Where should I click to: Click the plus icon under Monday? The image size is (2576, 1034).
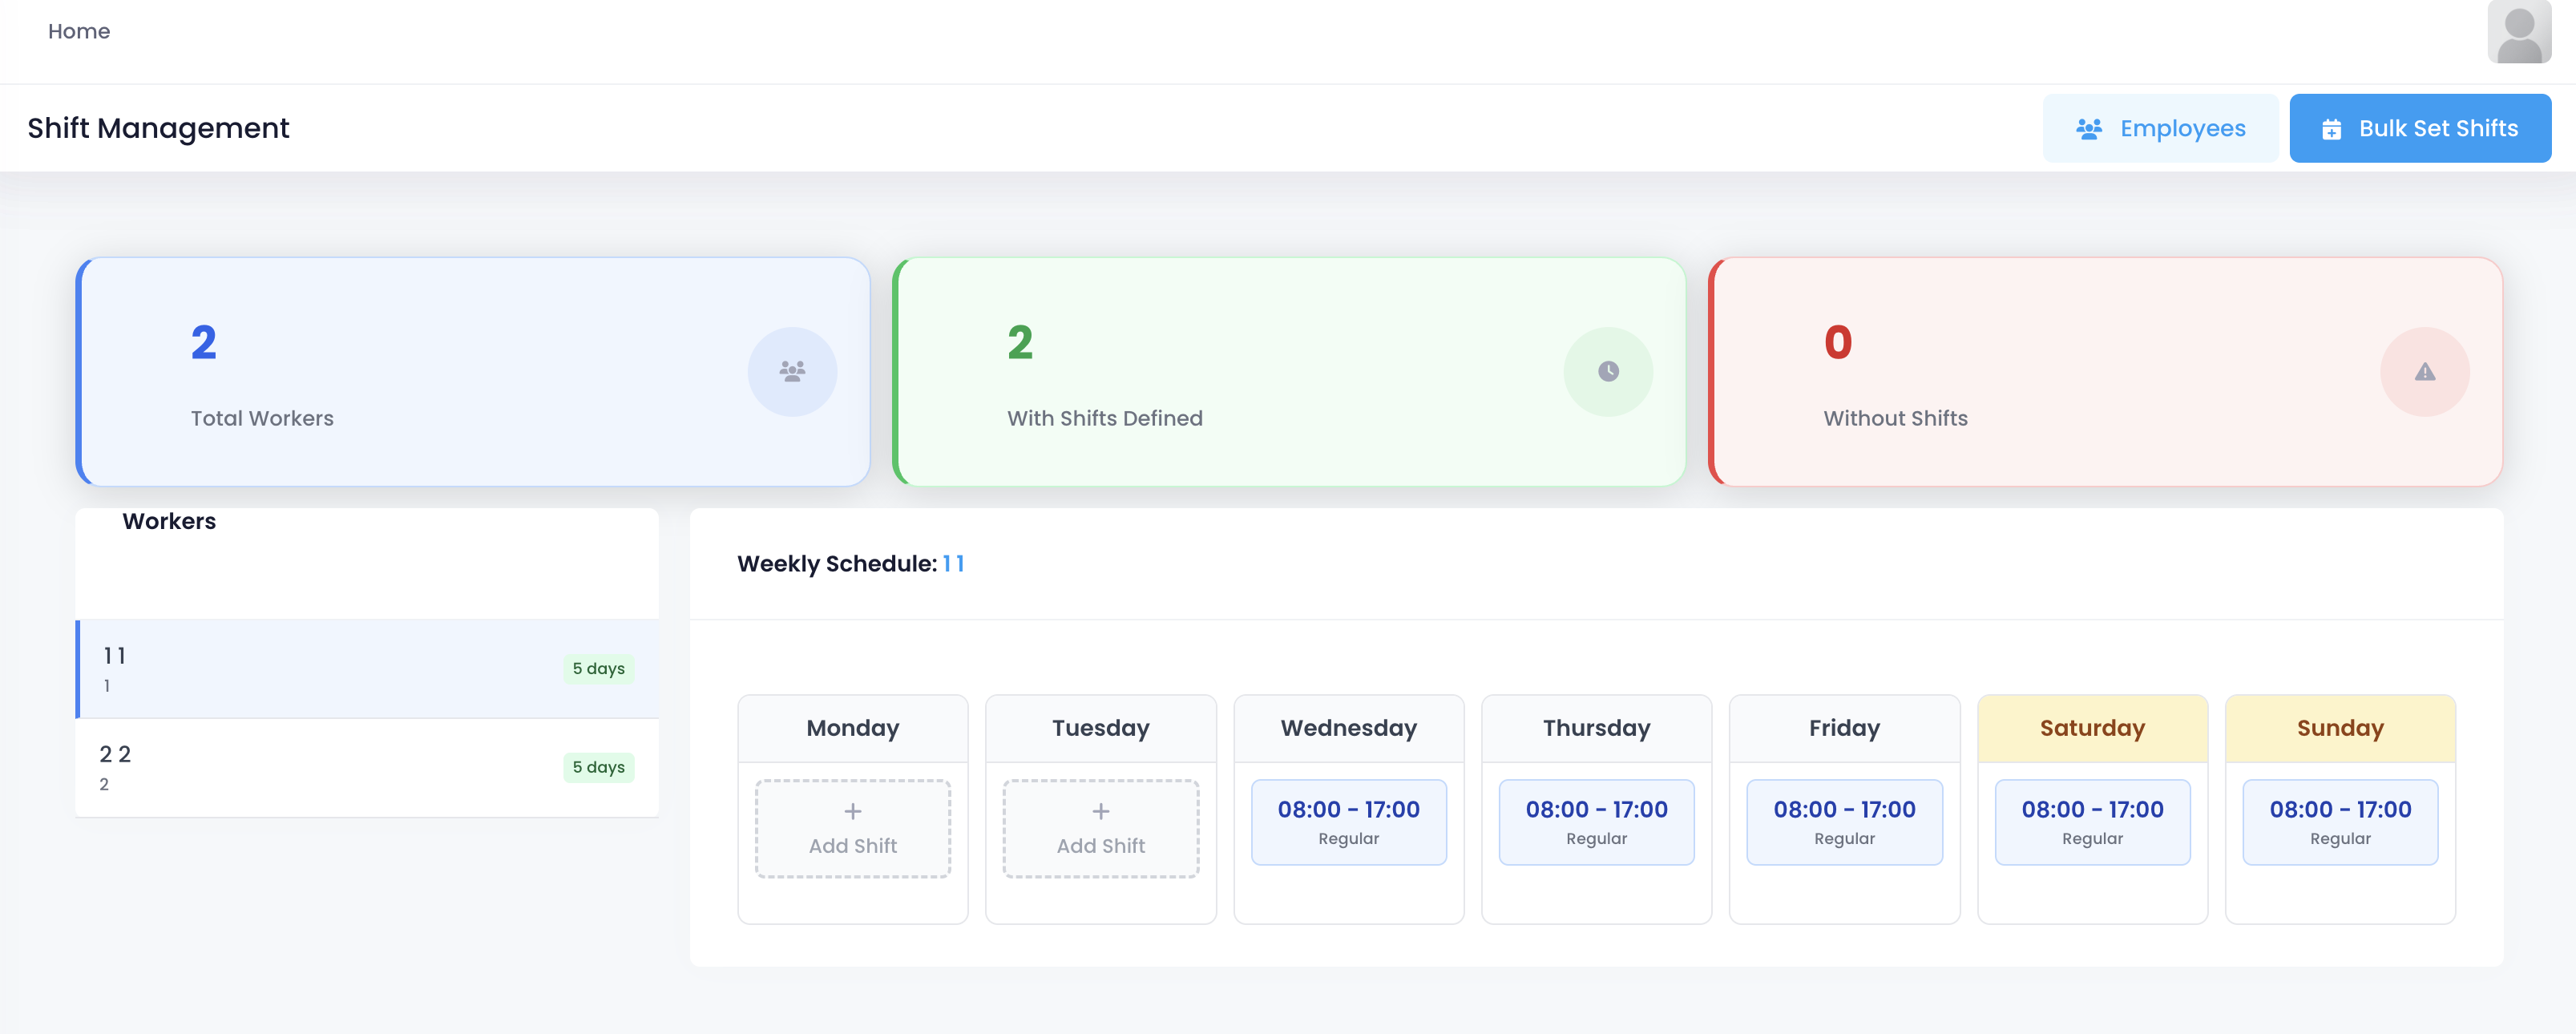pyautogui.click(x=852, y=811)
